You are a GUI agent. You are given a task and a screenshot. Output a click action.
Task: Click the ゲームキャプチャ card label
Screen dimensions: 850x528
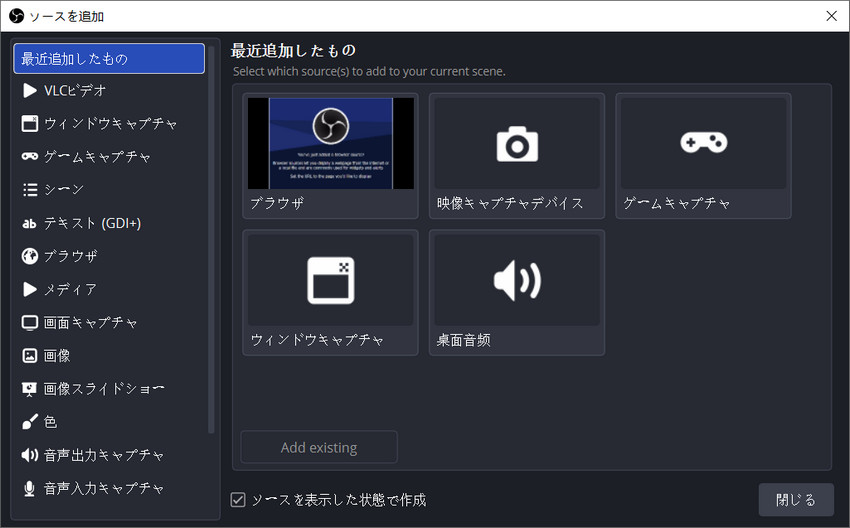(677, 203)
